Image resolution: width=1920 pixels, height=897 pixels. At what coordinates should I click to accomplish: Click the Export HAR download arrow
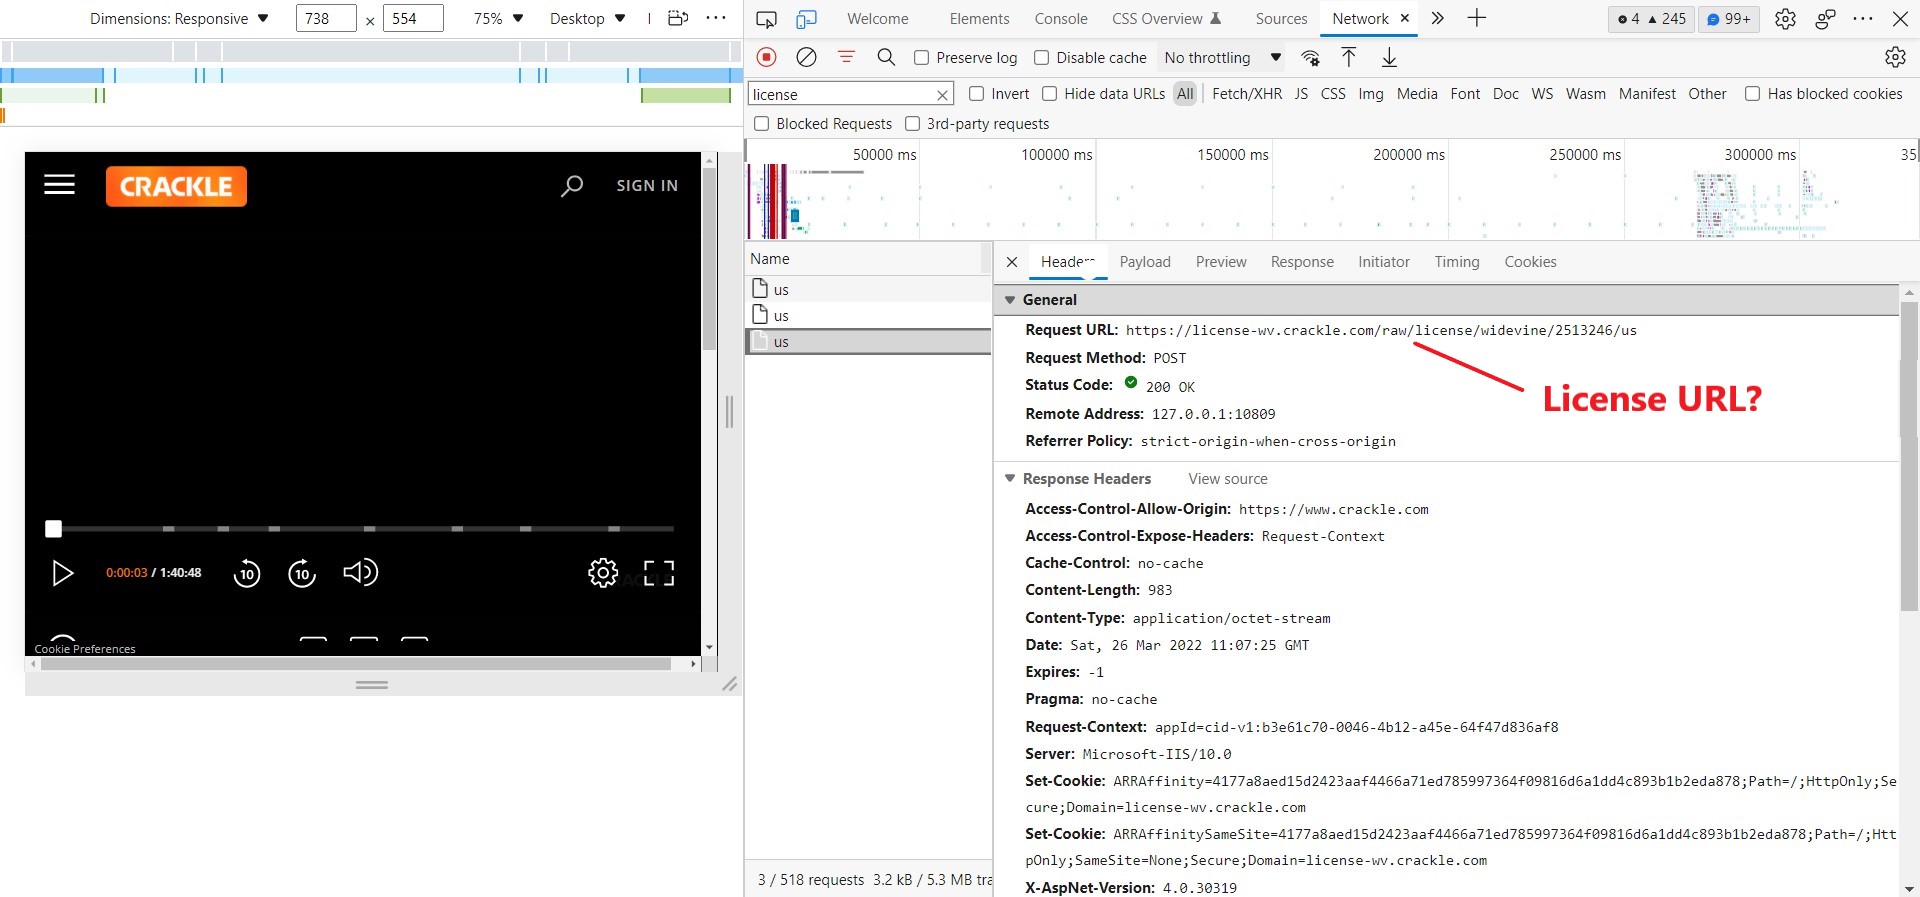pyautogui.click(x=1389, y=58)
